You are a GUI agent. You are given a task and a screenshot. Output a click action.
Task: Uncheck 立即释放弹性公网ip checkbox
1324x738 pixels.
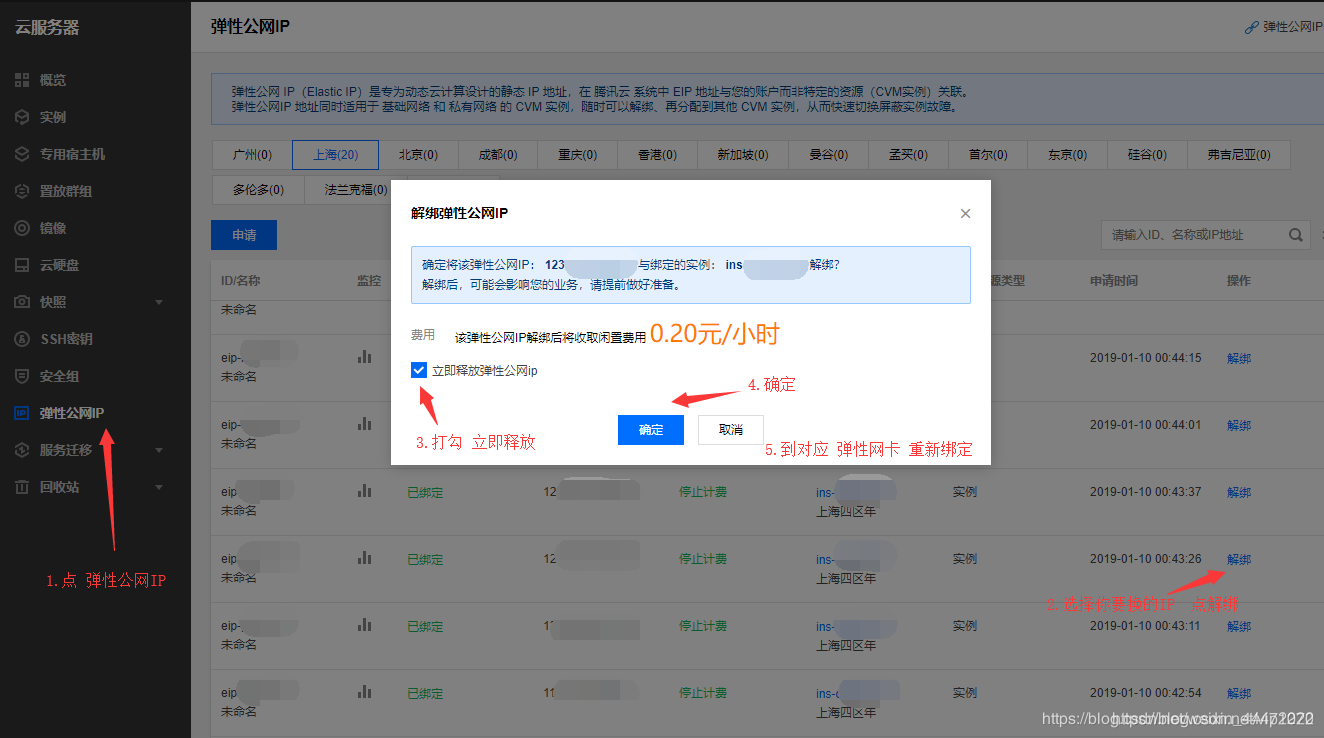pyautogui.click(x=419, y=369)
